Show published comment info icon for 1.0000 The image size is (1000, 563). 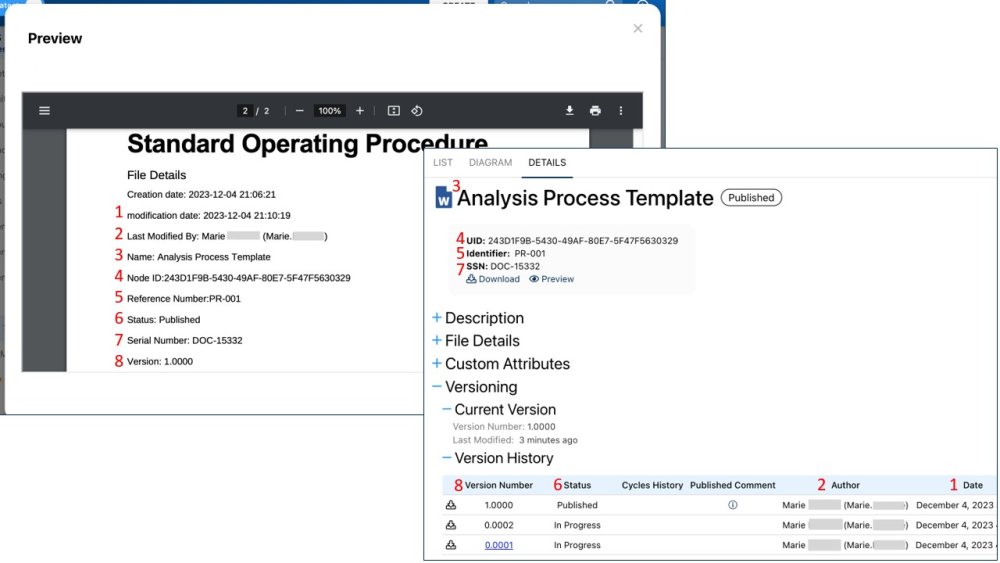(733, 505)
